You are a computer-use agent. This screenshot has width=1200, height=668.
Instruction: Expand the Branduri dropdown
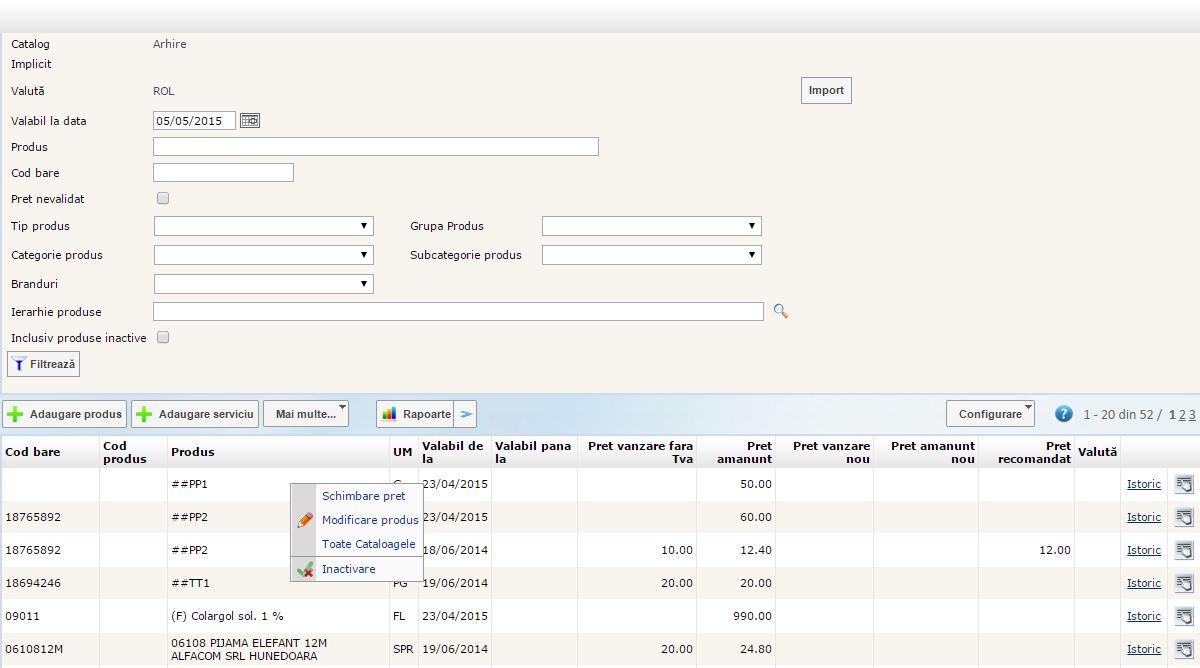coord(264,284)
